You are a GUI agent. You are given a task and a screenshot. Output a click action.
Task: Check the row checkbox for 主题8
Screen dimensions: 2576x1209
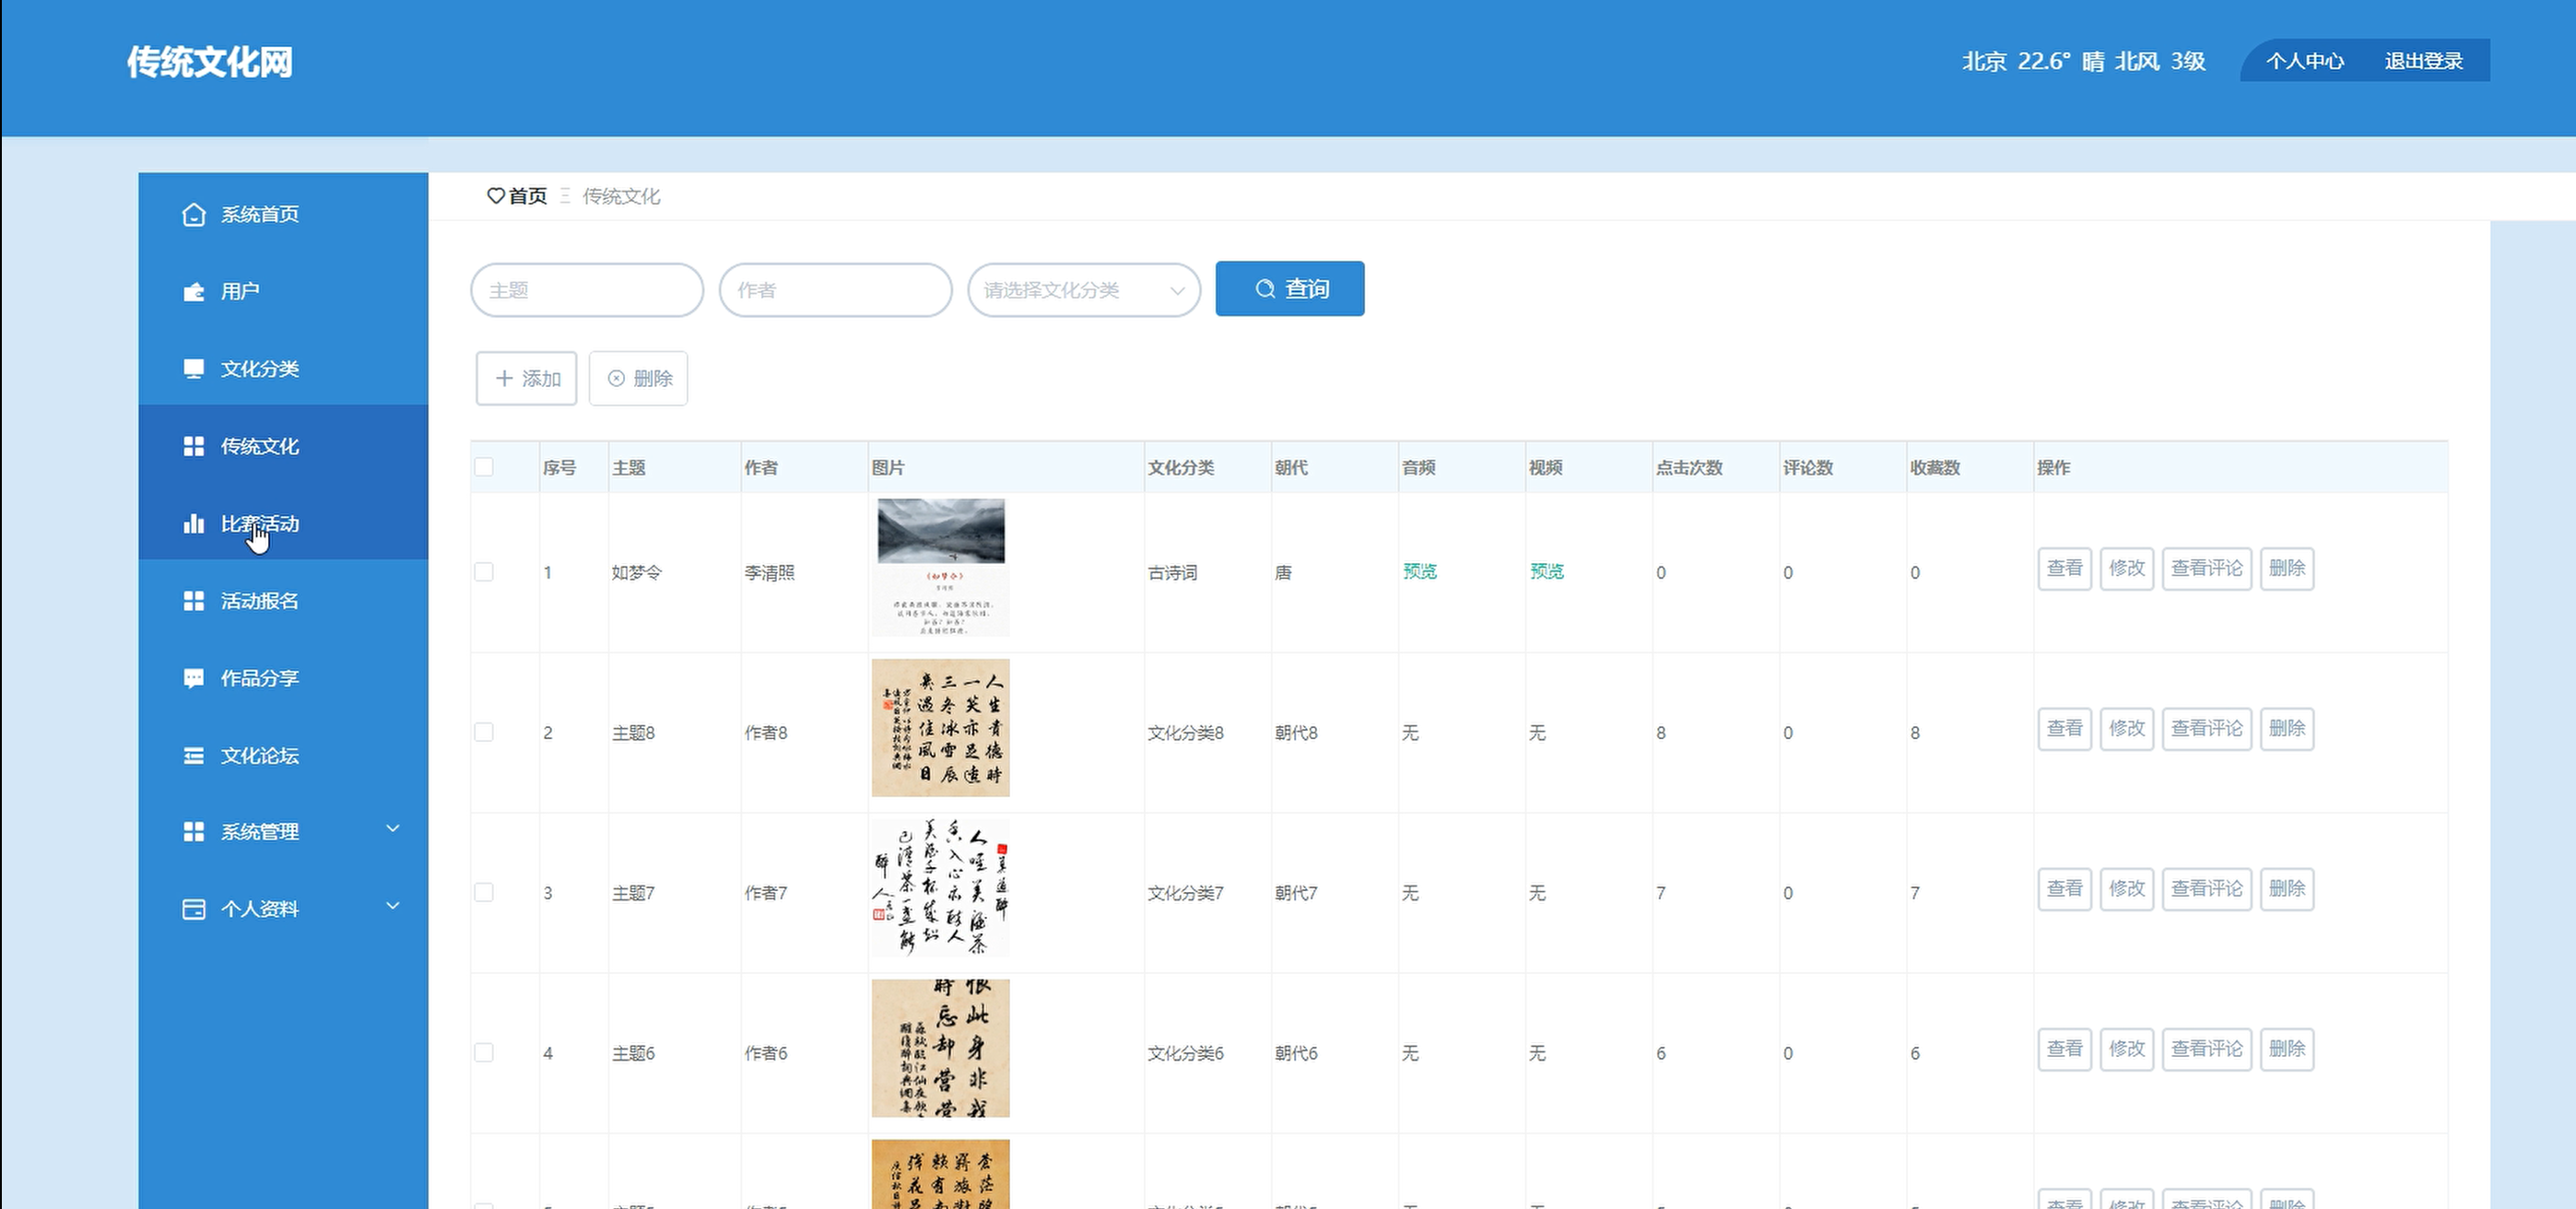tap(484, 732)
